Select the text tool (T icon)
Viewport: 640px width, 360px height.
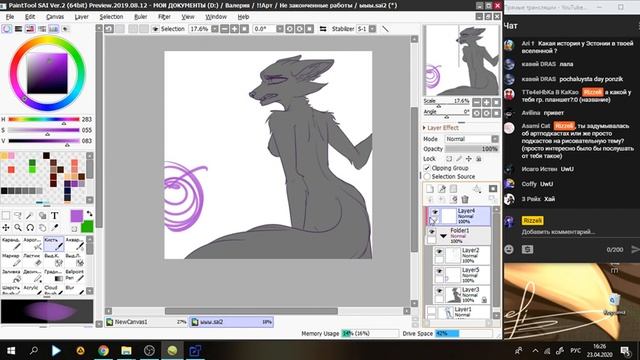[x=54, y=216]
